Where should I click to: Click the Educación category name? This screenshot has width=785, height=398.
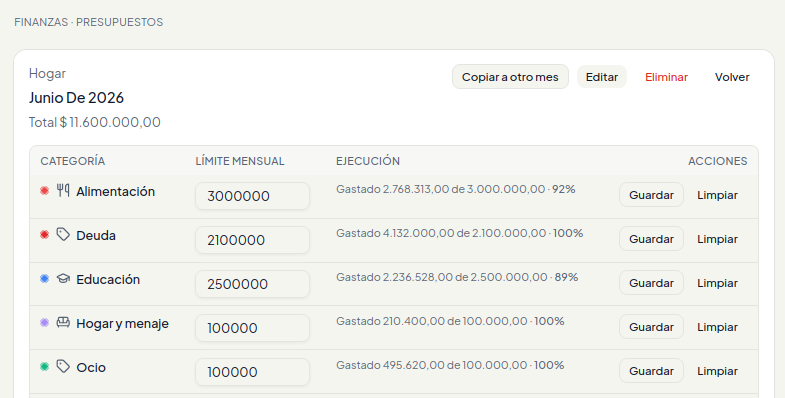point(108,279)
